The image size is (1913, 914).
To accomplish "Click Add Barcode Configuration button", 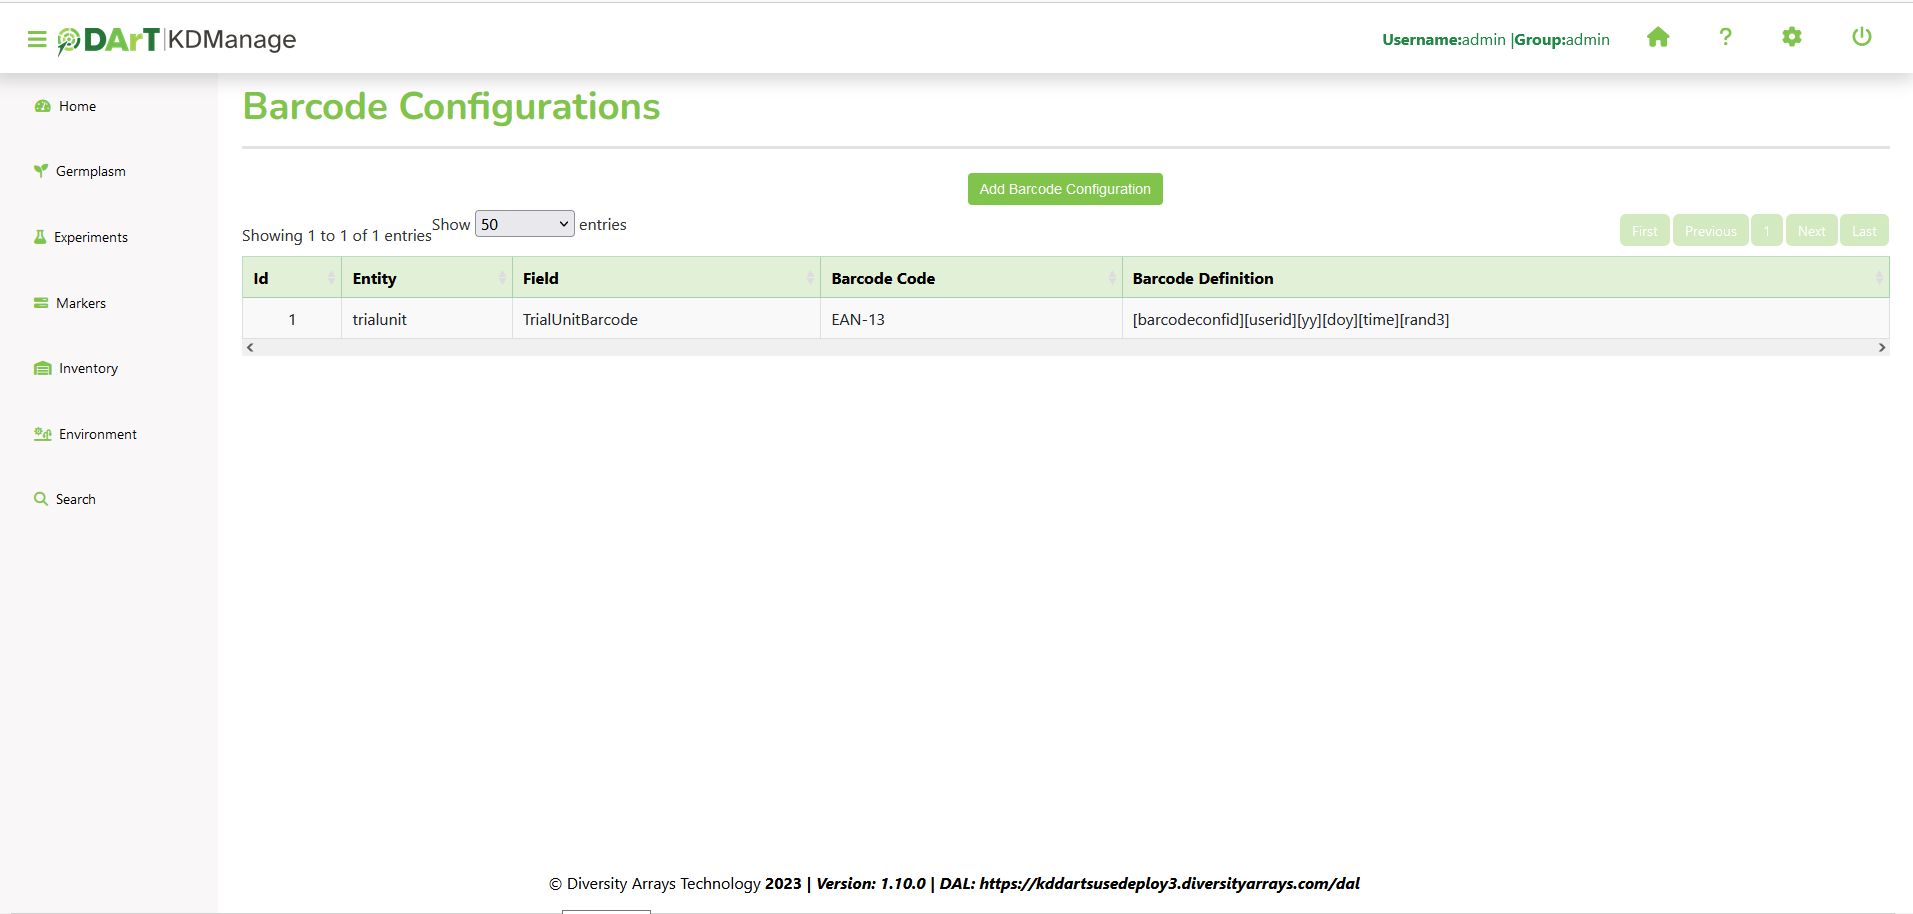I will (x=1064, y=189).
